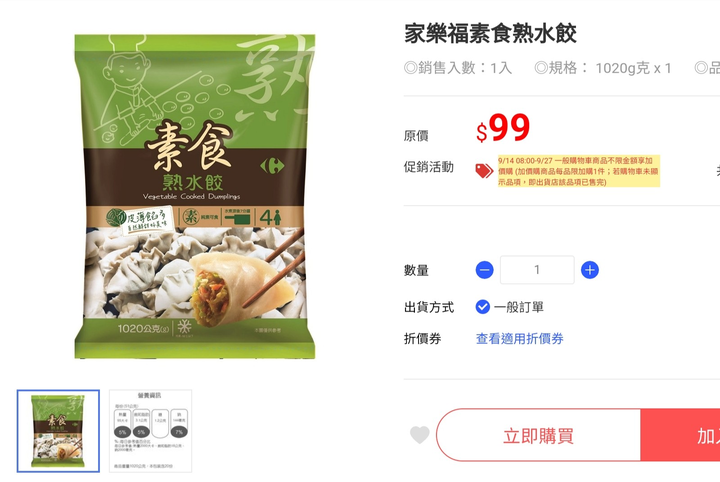Click the minus quantity button

484,270
